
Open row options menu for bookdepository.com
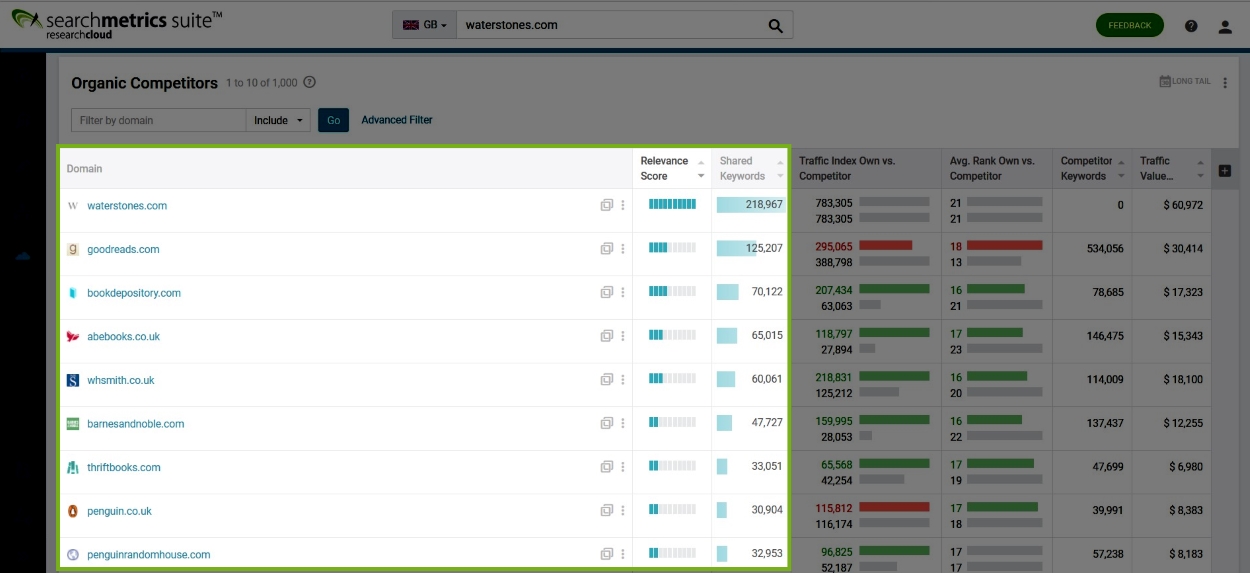coord(623,293)
